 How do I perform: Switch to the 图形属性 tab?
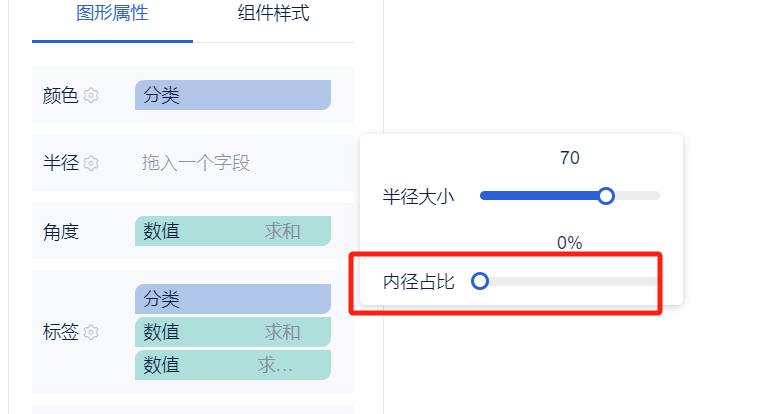point(112,13)
